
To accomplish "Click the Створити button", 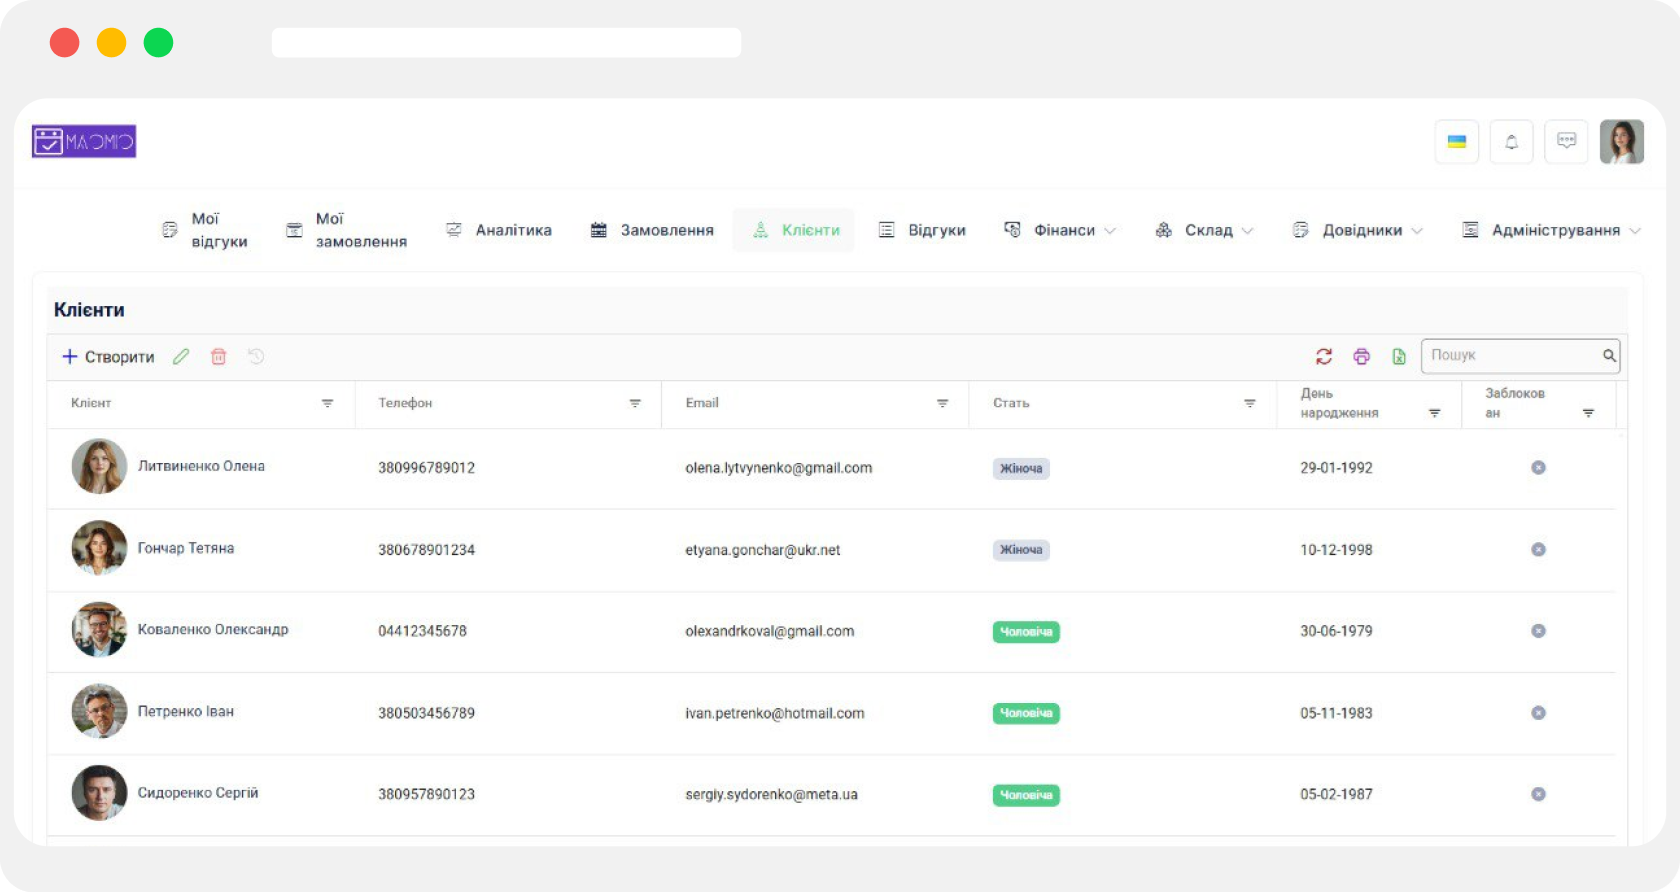I will (x=108, y=357).
